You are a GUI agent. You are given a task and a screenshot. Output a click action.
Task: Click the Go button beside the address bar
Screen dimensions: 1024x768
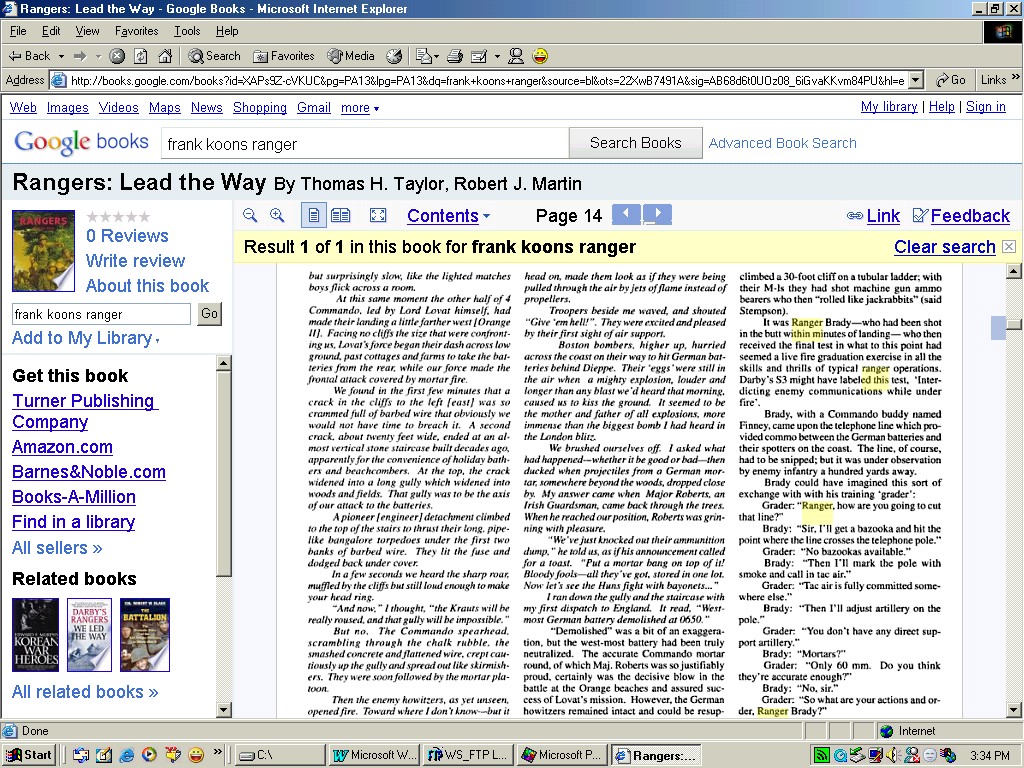951,80
